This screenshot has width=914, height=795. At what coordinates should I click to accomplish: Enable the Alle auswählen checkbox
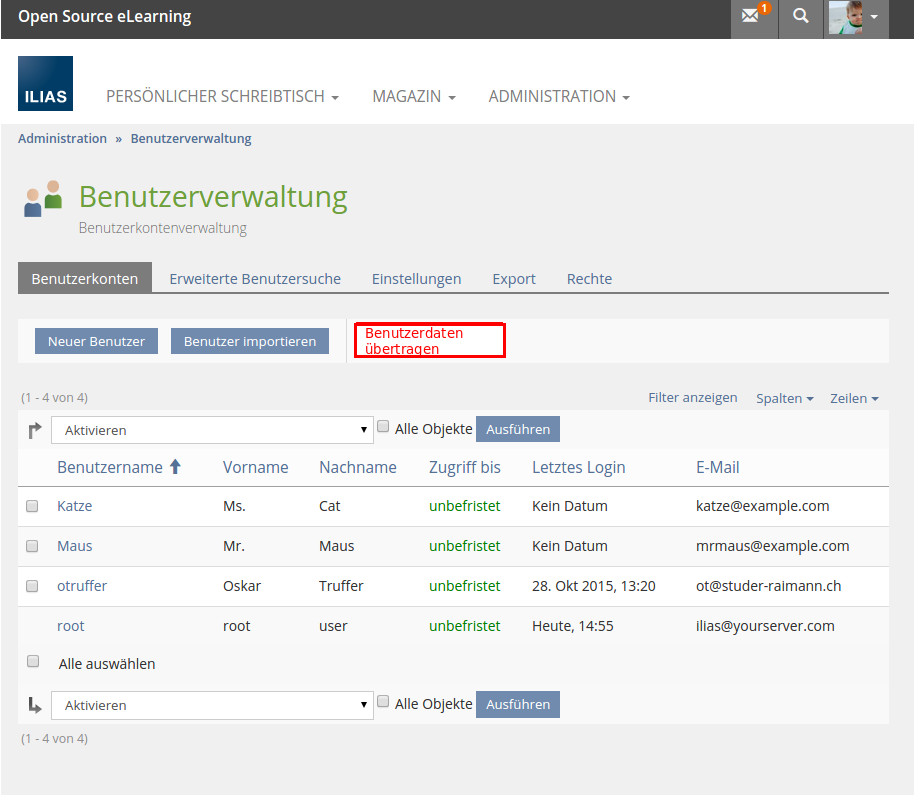[x=33, y=662]
